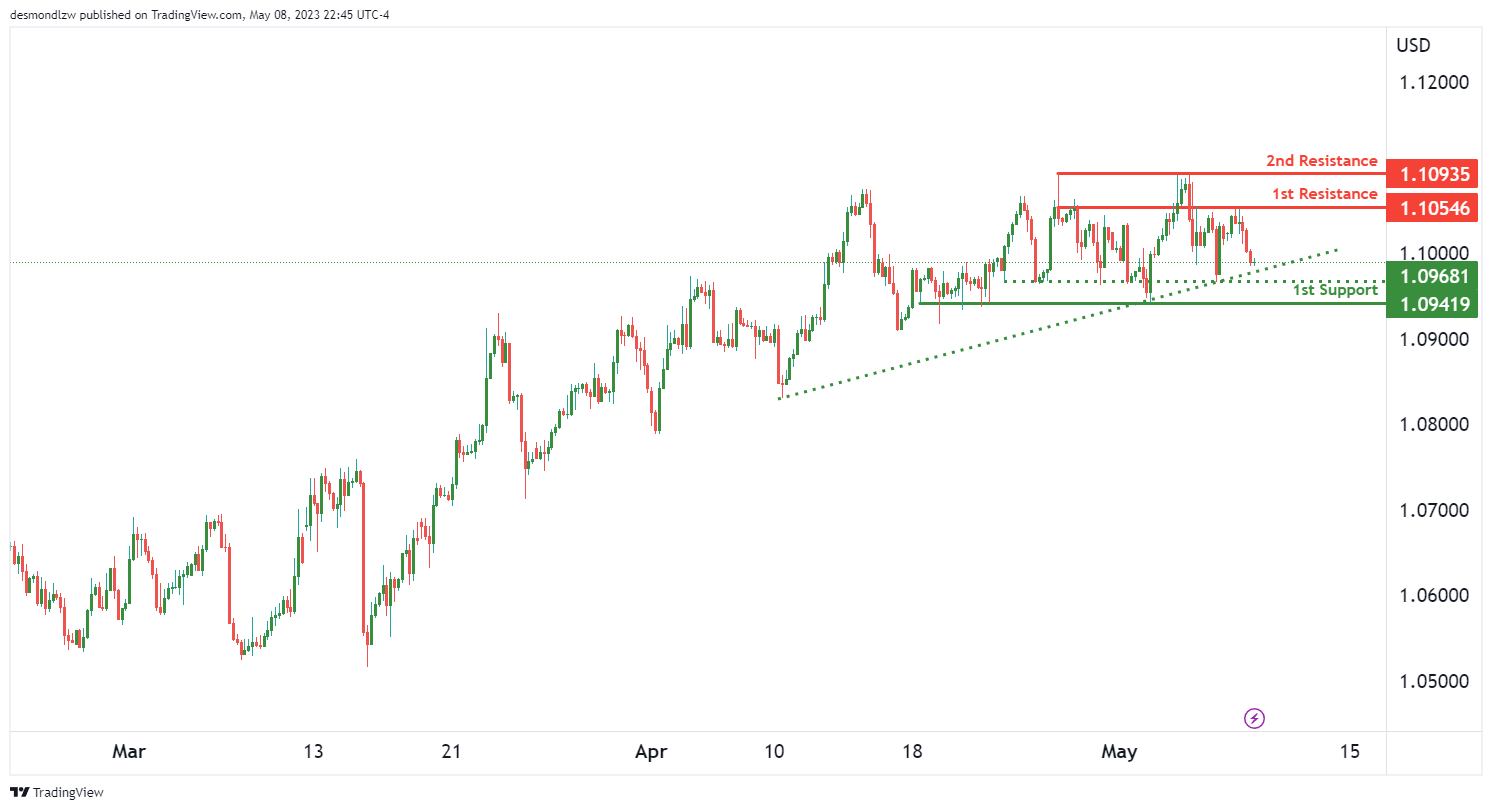Click the 1.05000 price axis label
Screen dimensions: 1492x810
pos(1433,681)
